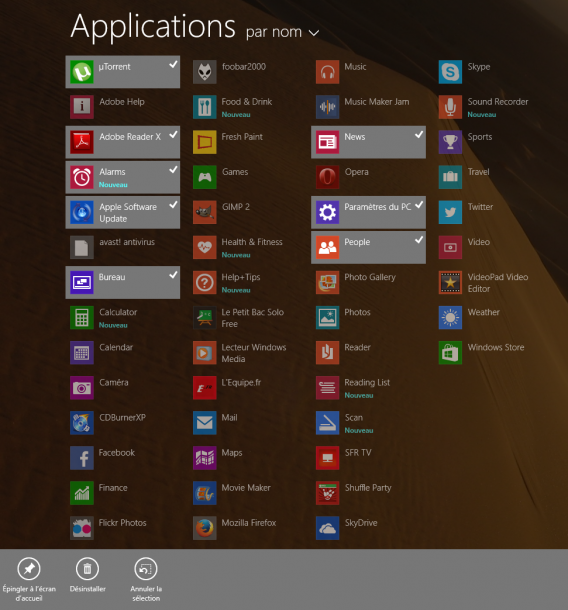Open the GIMP 2 icon
This screenshot has width=568, height=610.
205,212
